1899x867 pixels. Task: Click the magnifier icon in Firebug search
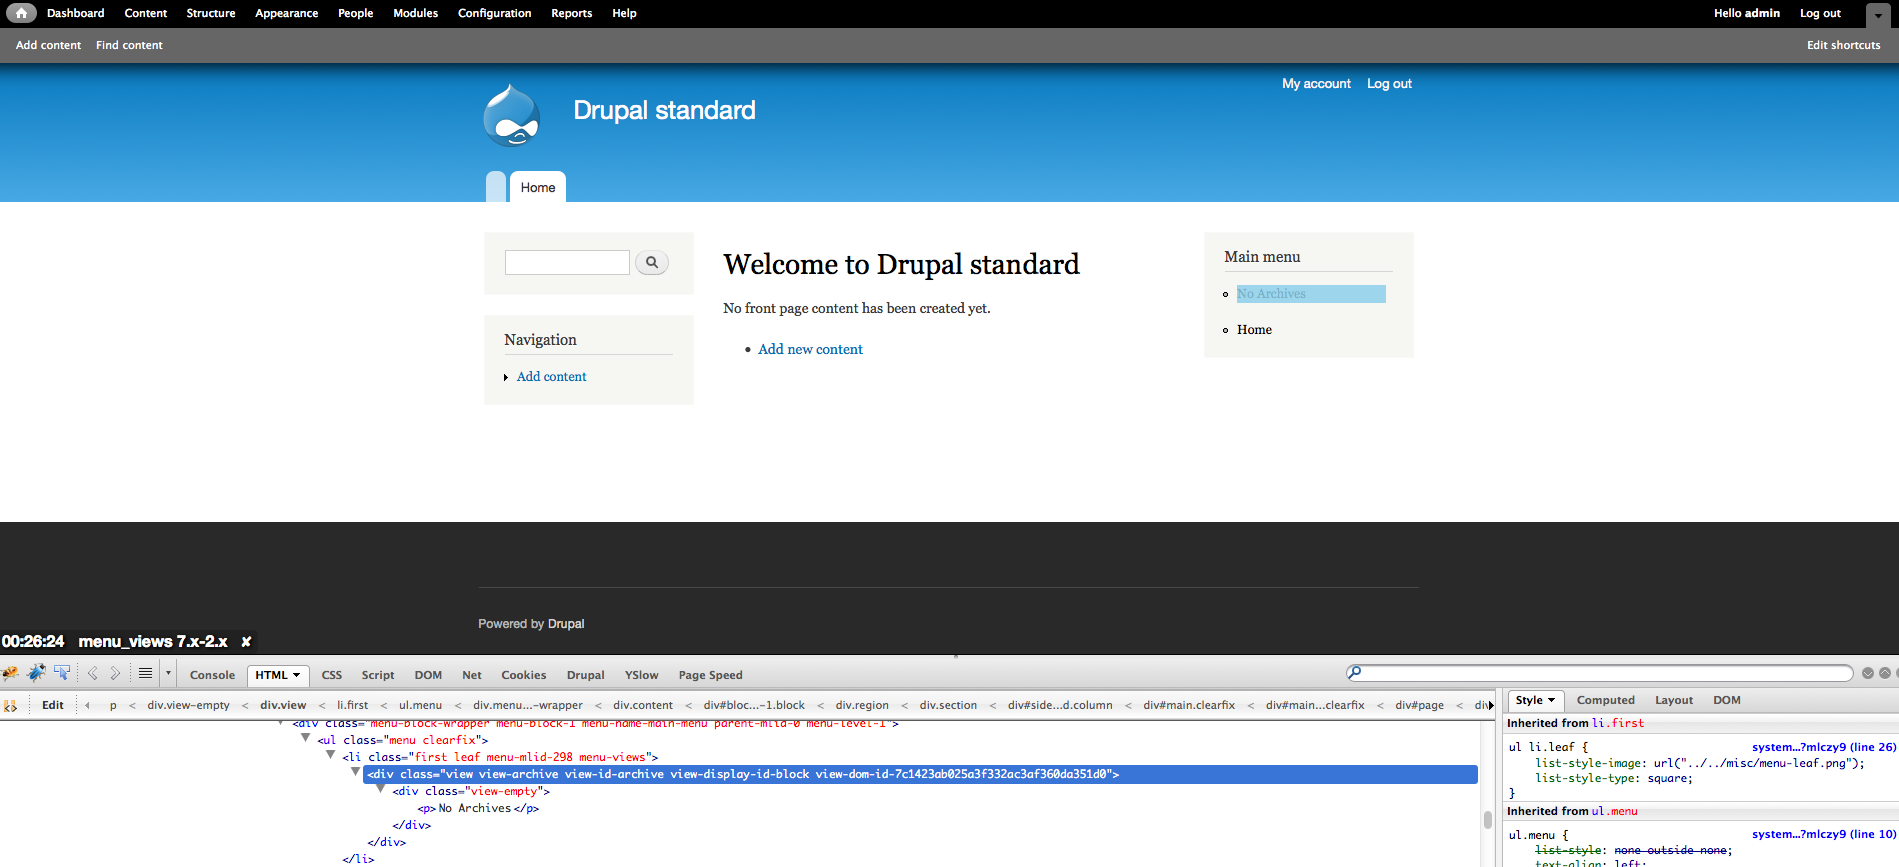[x=1354, y=673]
